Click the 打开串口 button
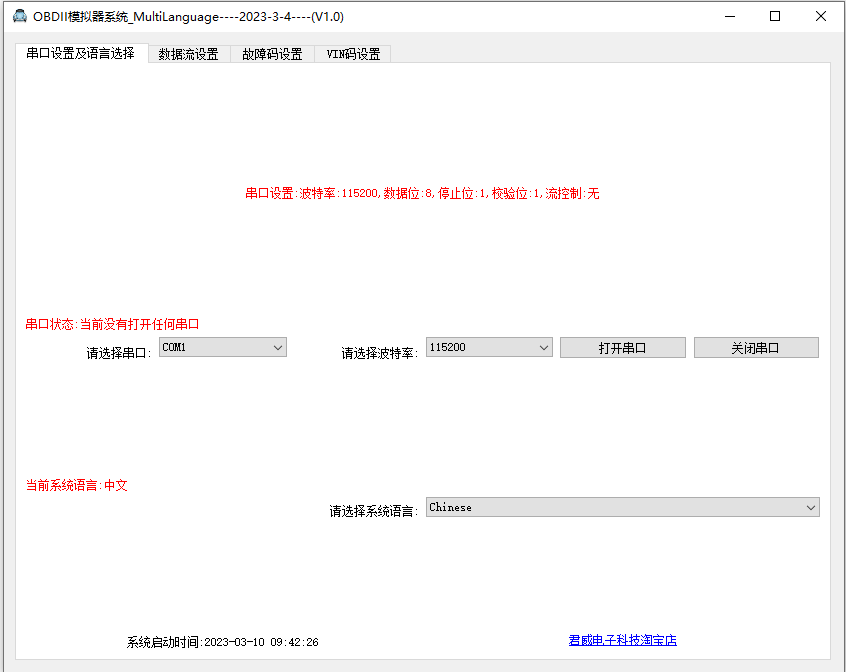Screen dimensions: 846x672 [622, 347]
